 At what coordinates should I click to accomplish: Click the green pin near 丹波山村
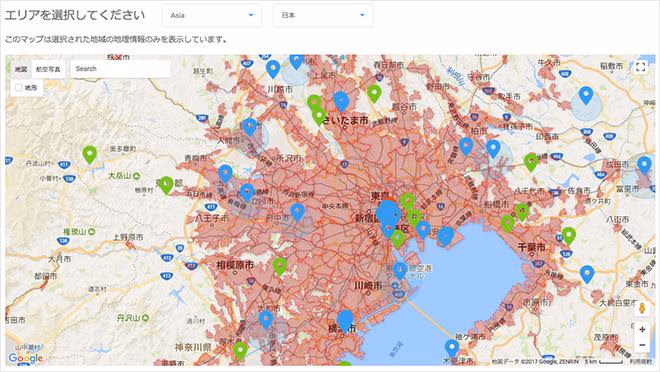[x=90, y=154]
